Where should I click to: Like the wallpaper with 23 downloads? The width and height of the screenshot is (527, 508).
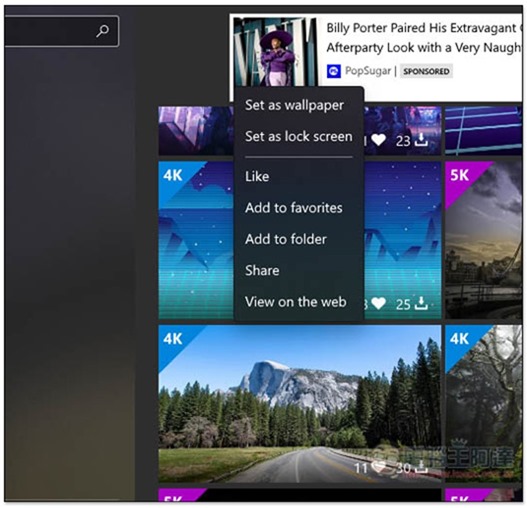pos(378,140)
